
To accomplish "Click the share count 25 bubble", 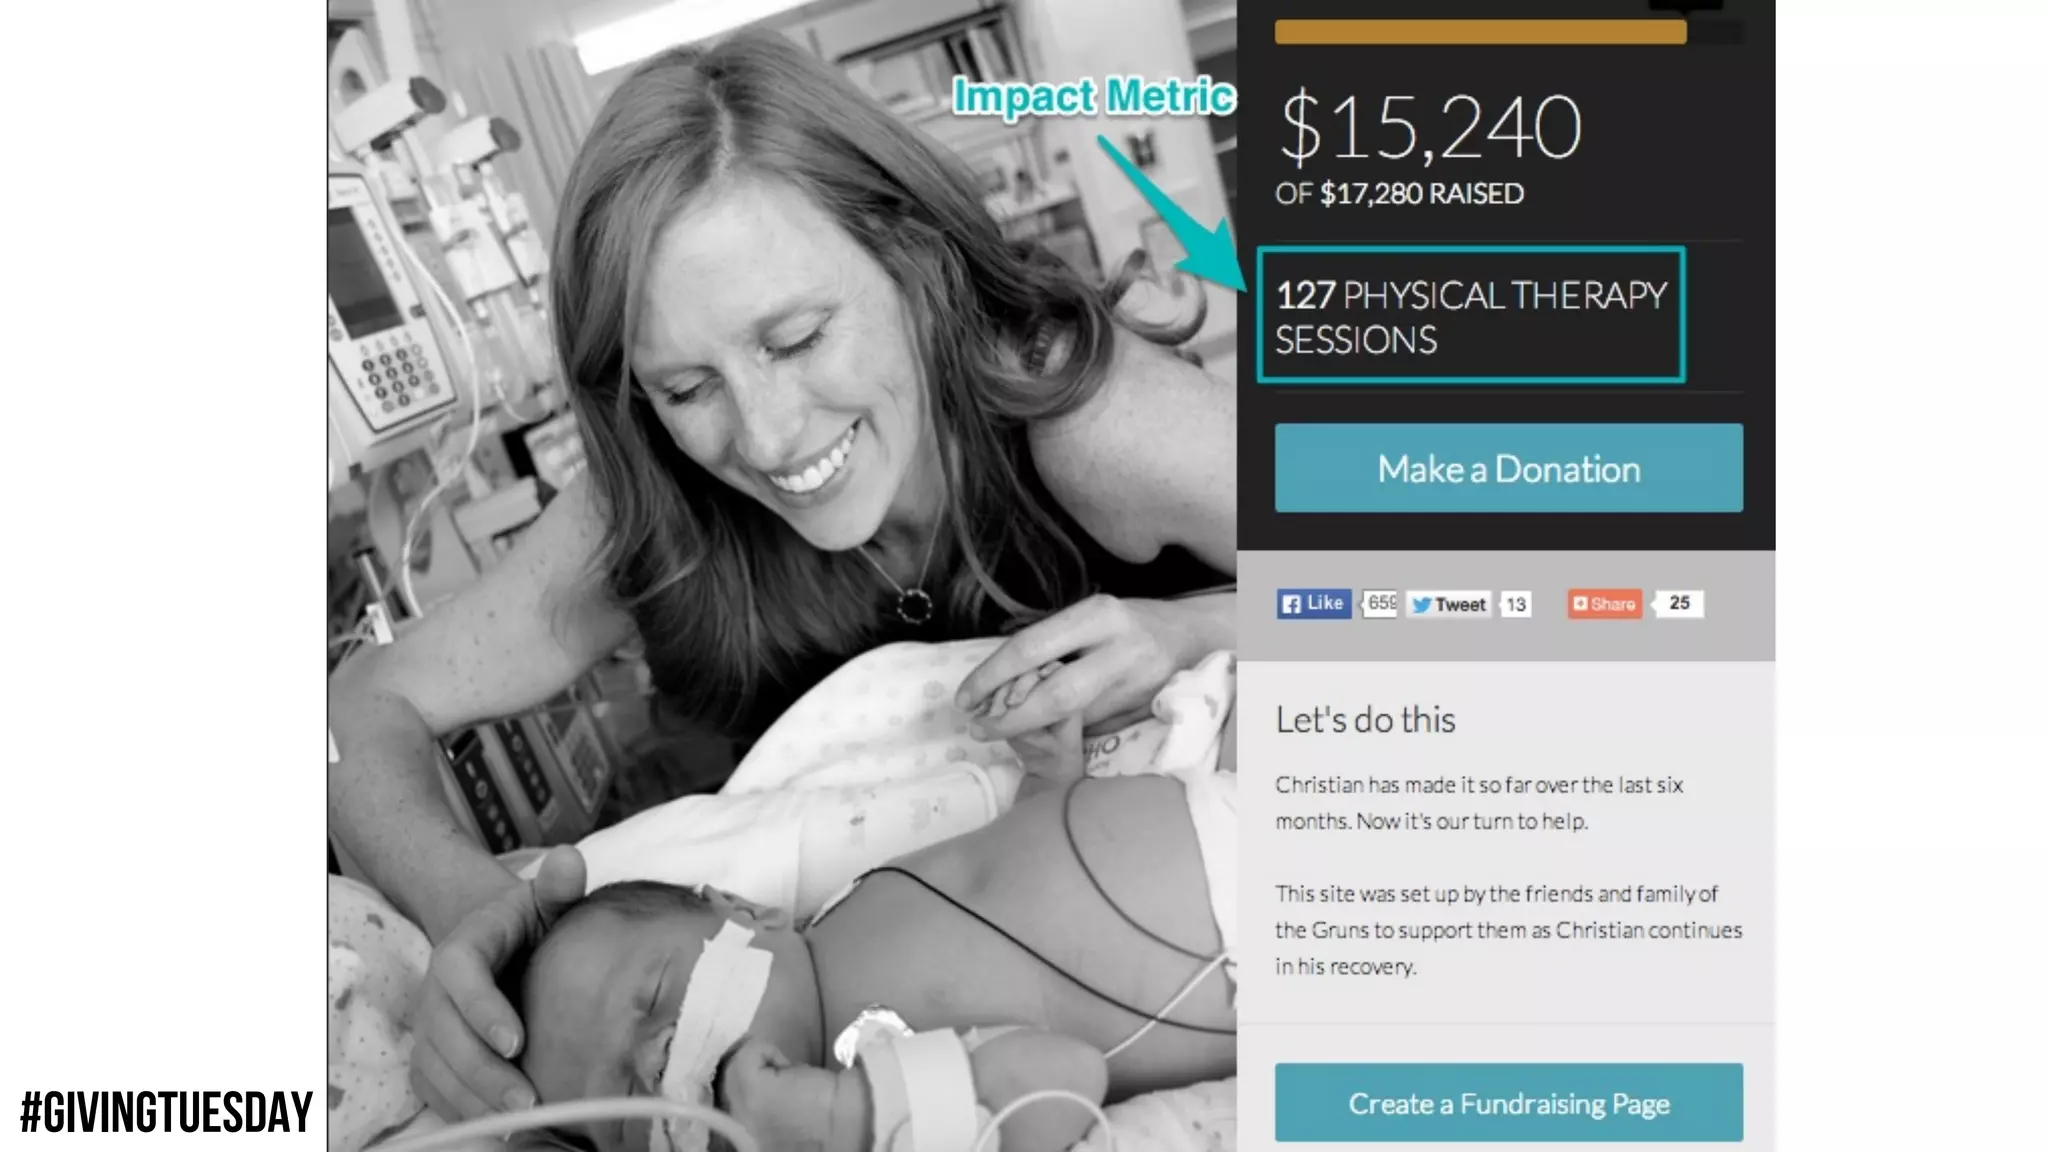I will pos(1679,603).
